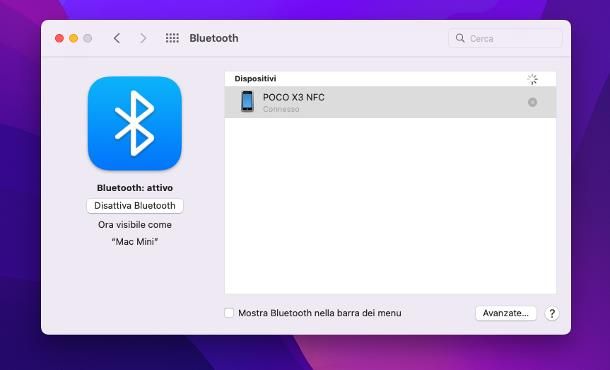
Task: Click the phone icon of POCO X3 NFC
Action: tap(247, 101)
